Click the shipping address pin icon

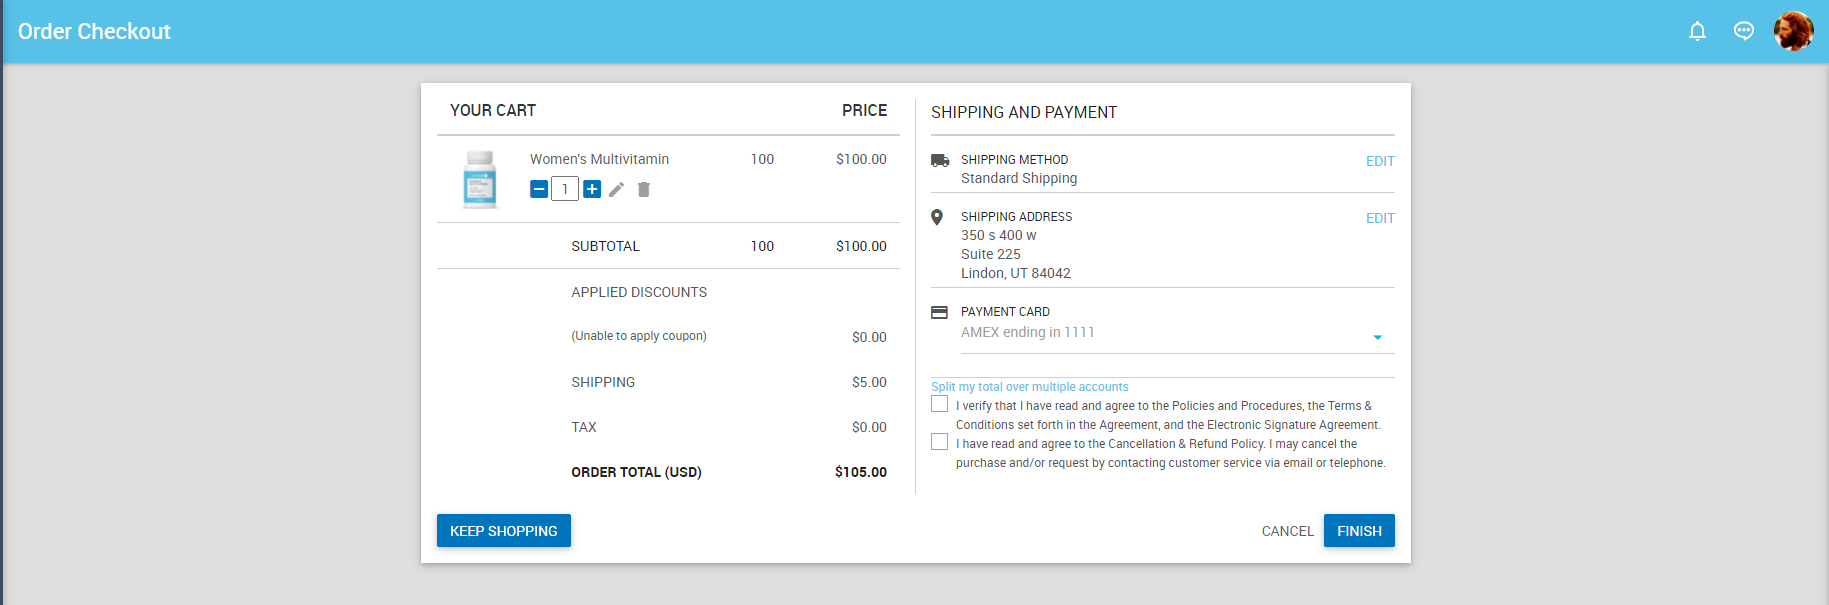click(x=937, y=217)
